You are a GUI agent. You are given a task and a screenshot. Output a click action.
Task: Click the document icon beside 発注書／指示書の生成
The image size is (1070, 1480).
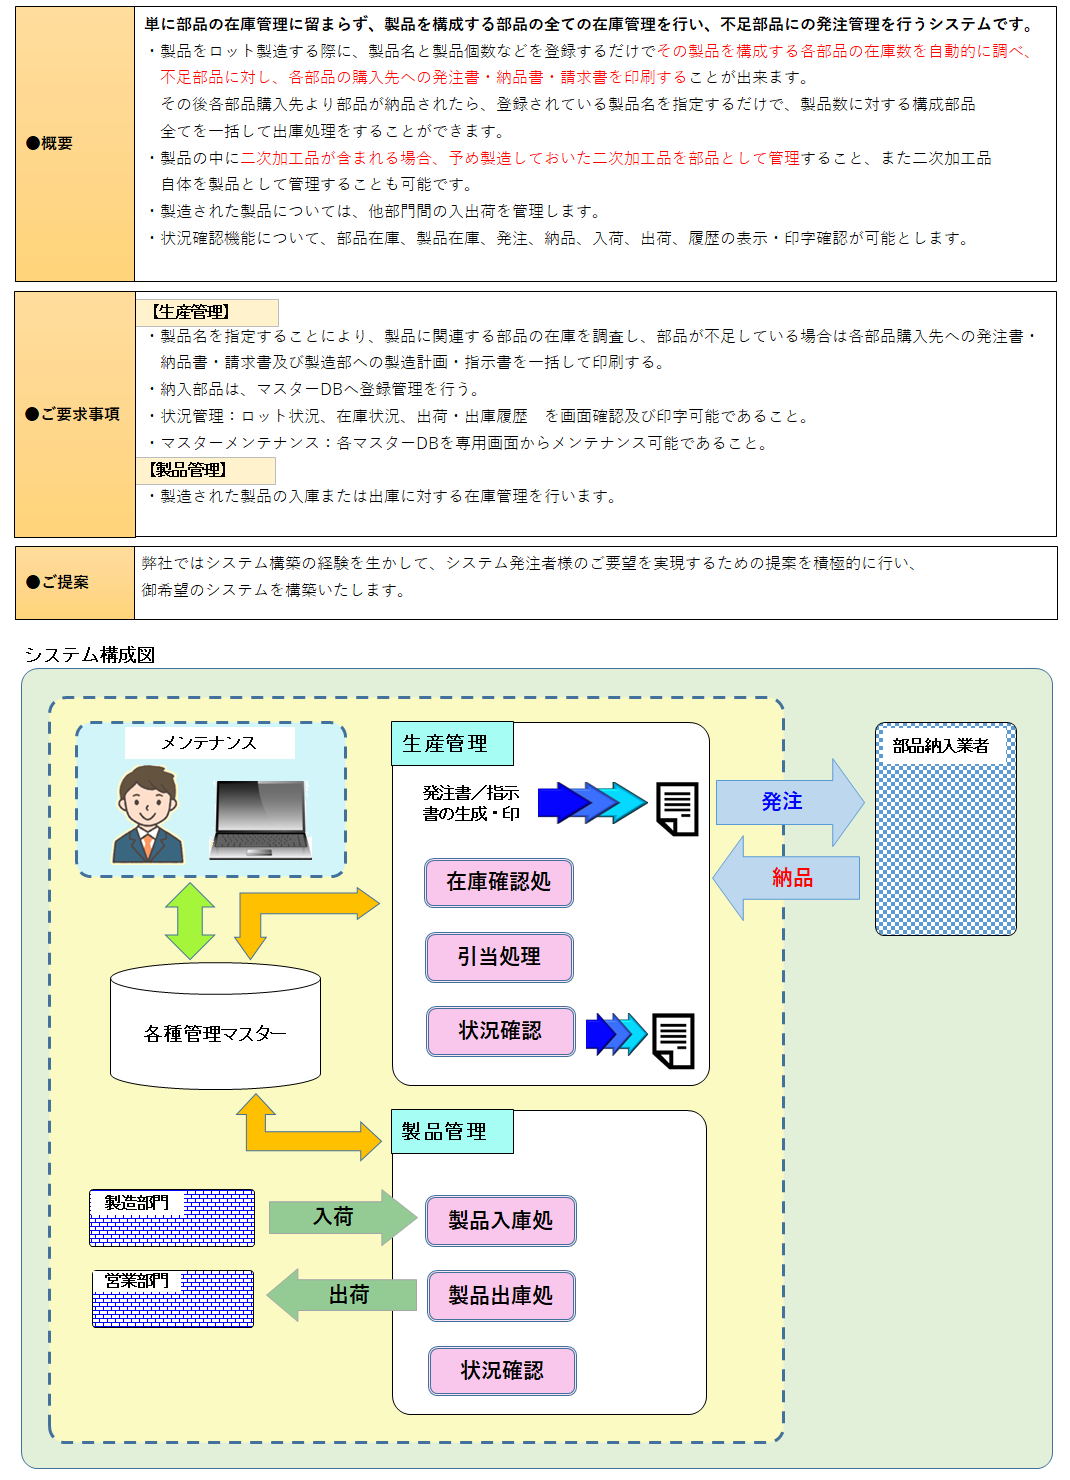coord(677,808)
